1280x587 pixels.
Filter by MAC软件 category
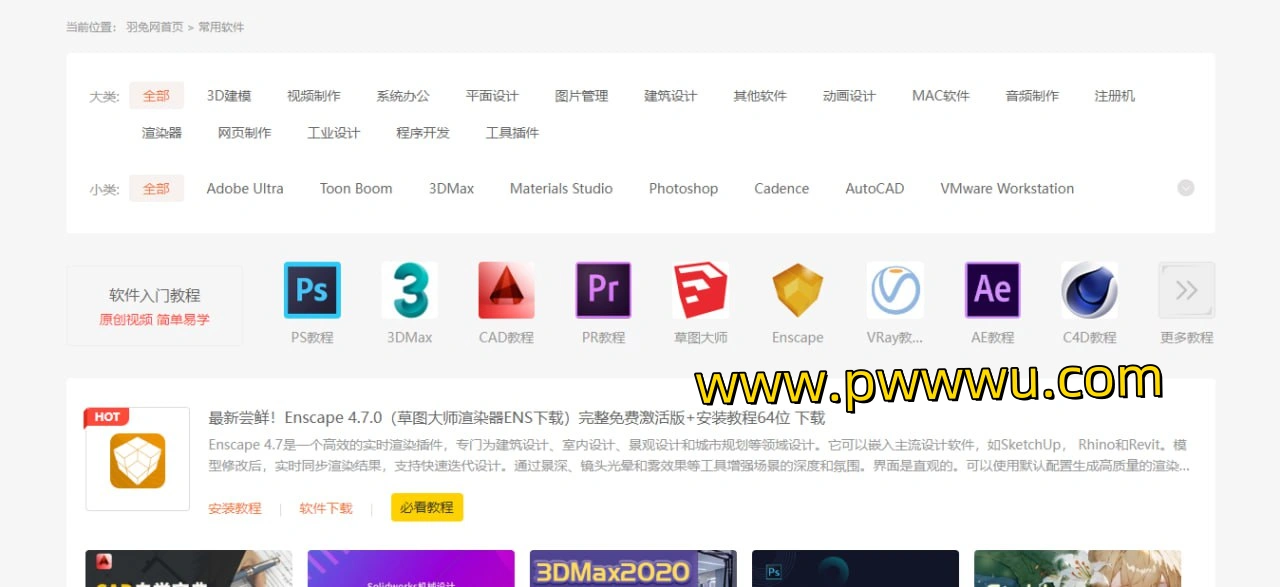[x=941, y=96]
